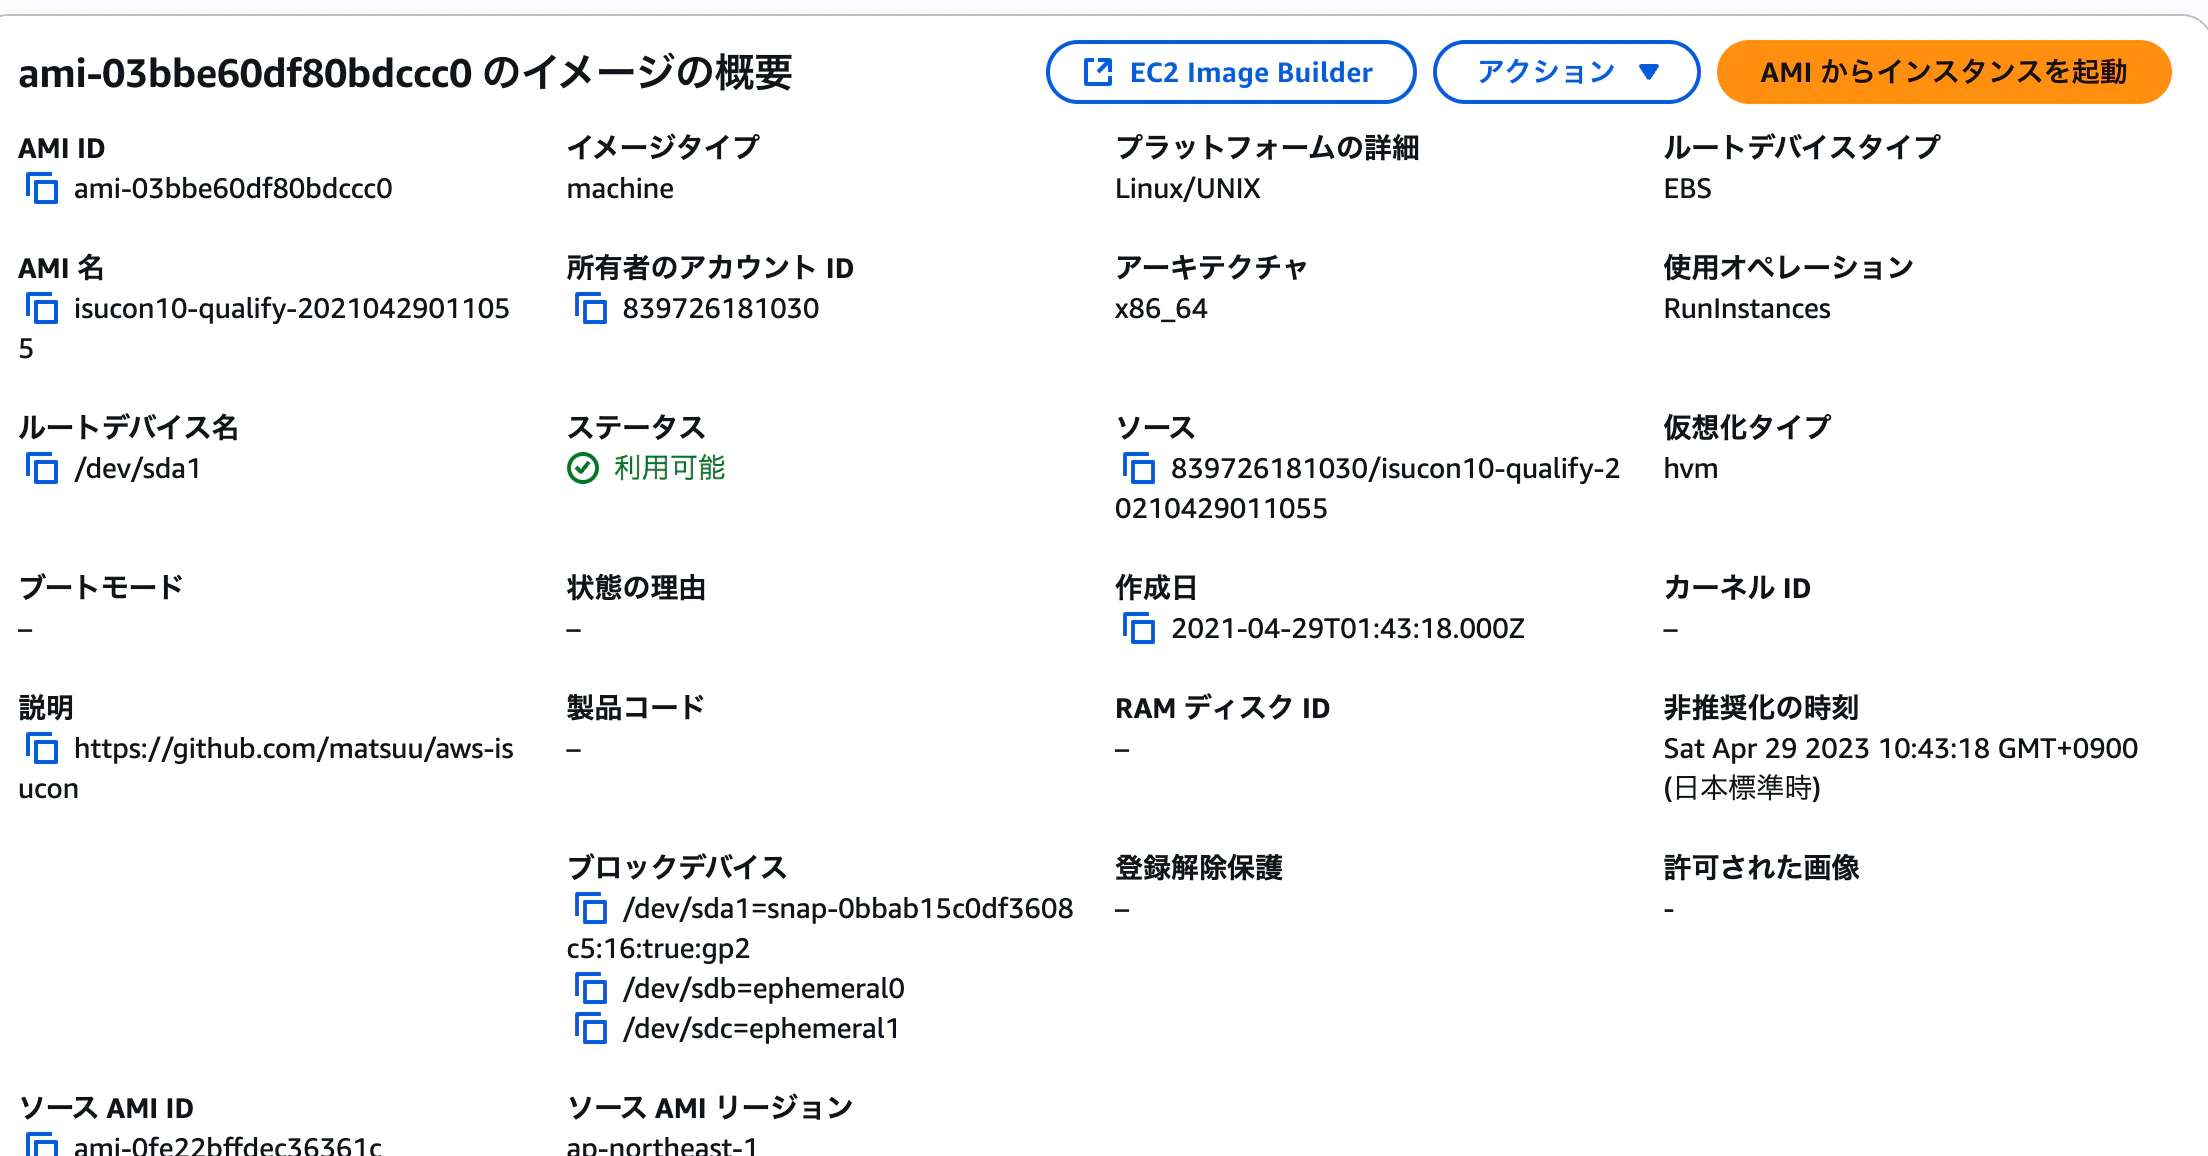Copy the /dev/sda1 snapshot block device
Image resolution: width=2208 pixels, height=1156 pixels.
591,908
